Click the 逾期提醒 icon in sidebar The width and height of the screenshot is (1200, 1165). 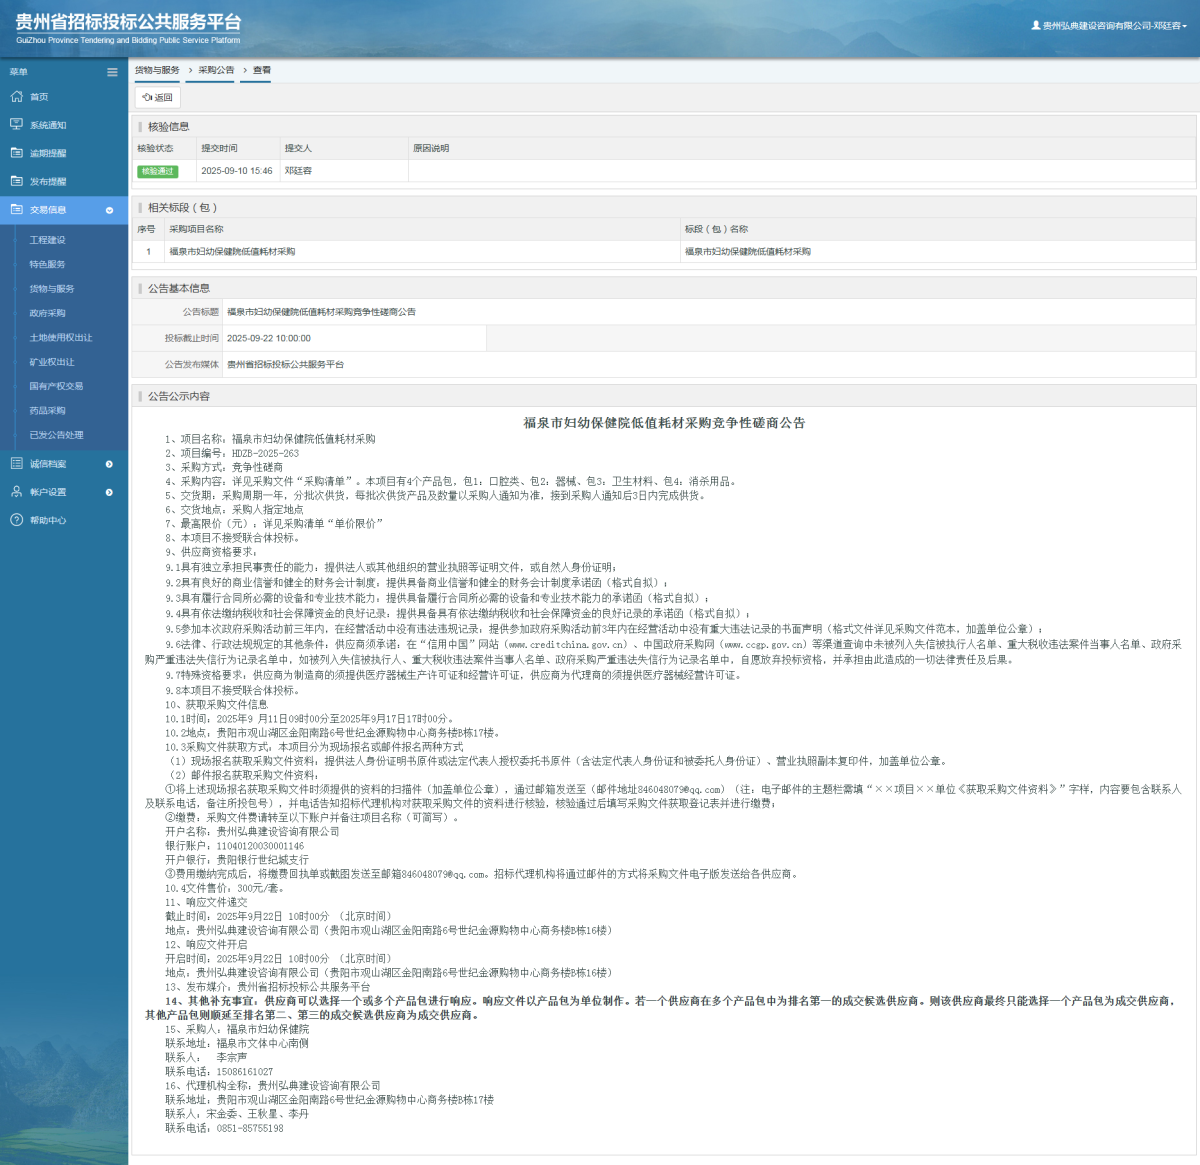(x=16, y=153)
